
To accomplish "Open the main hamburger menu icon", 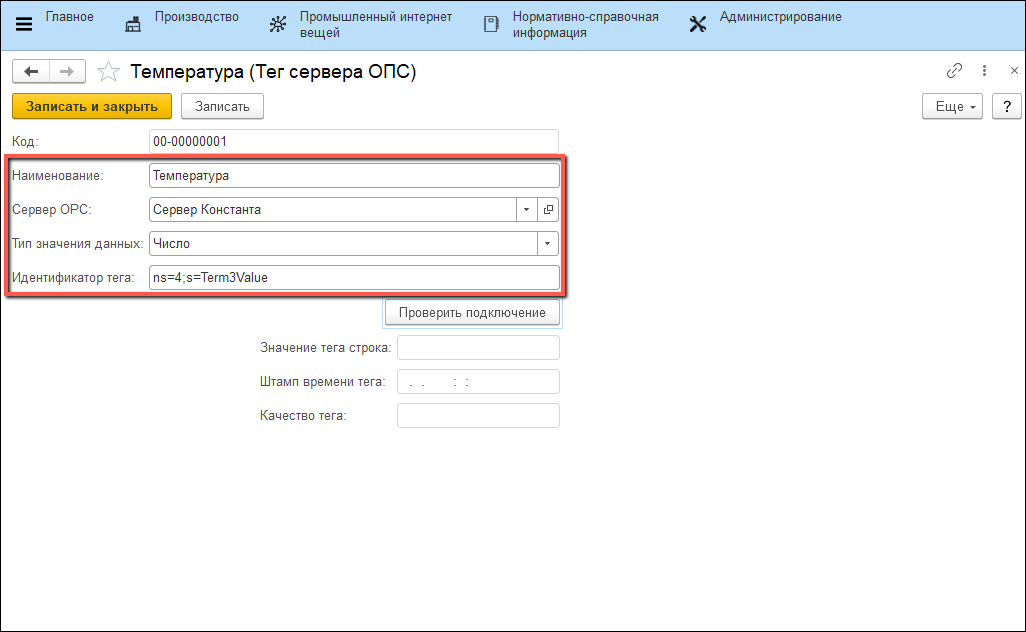I will coord(24,25).
